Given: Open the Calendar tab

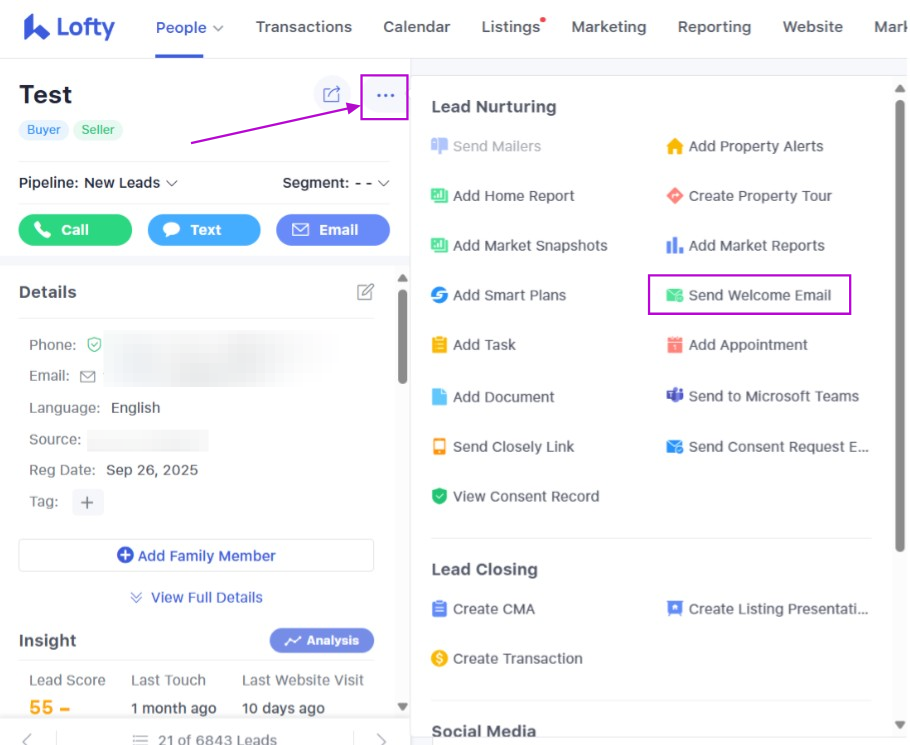Looking at the screenshot, I should [416, 27].
